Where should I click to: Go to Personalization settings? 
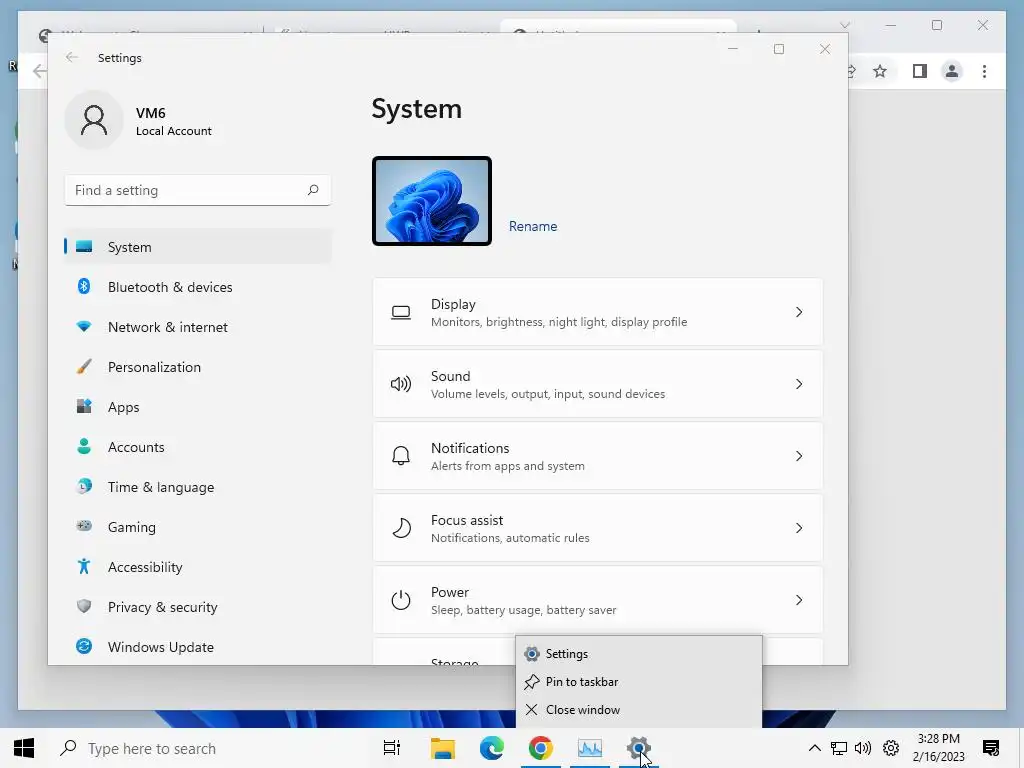(x=198, y=367)
